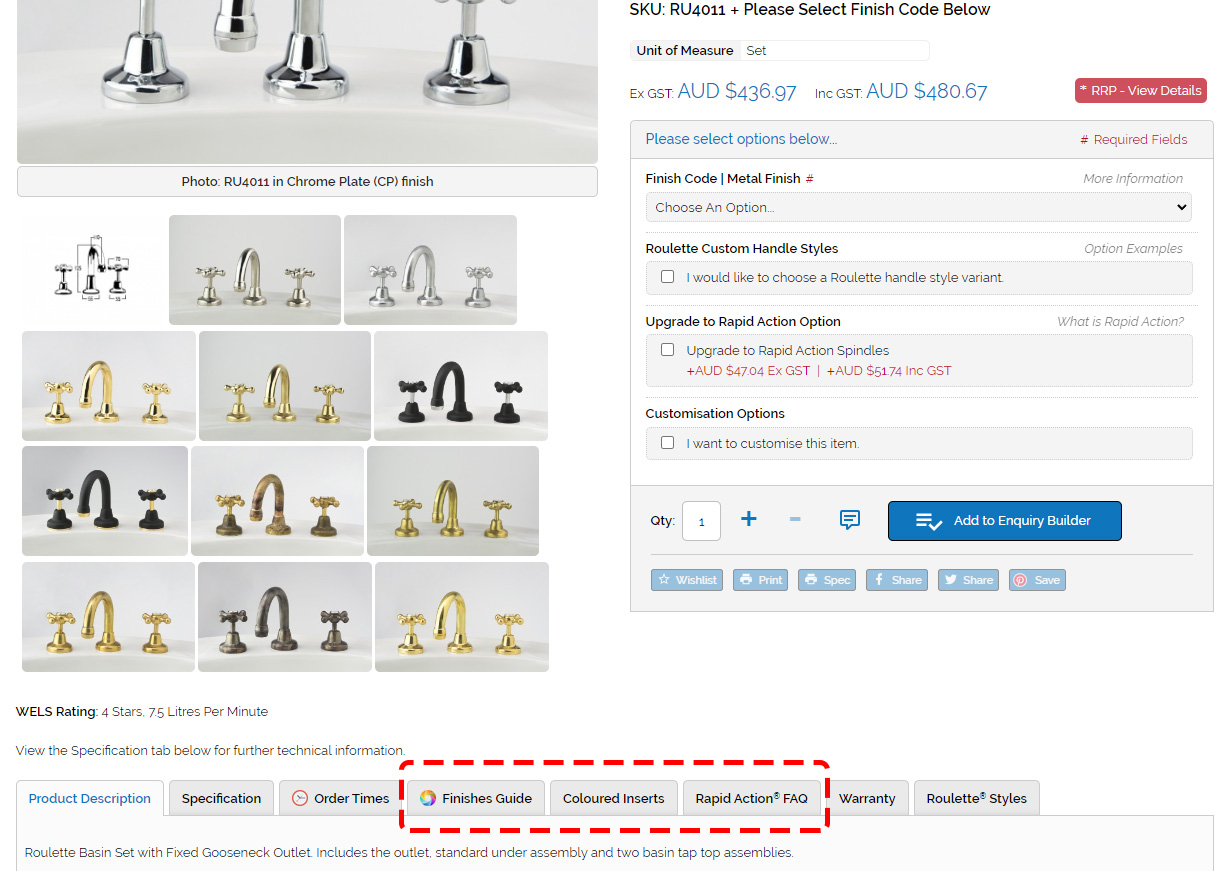Save product to Pinterest
Viewport: 1227px width, 871px height.
(x=1037, y=580)
